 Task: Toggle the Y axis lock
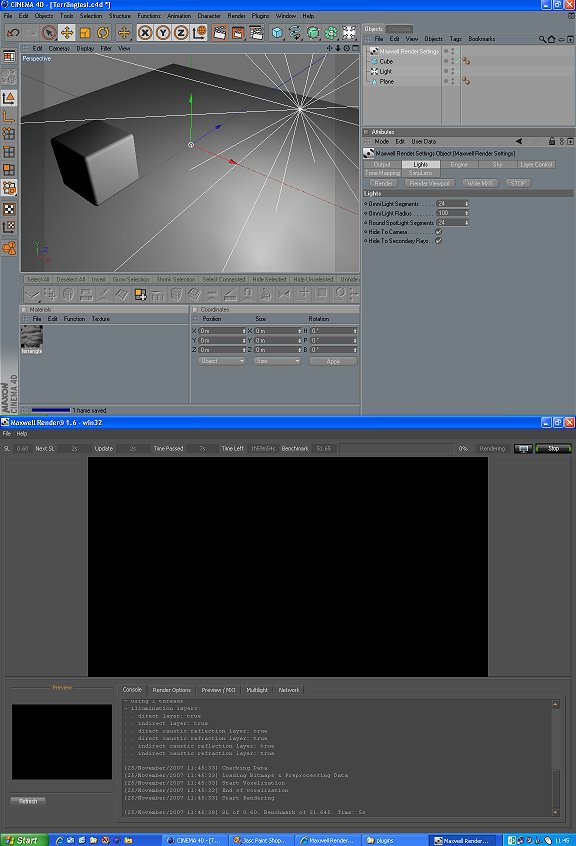point(163,33)
